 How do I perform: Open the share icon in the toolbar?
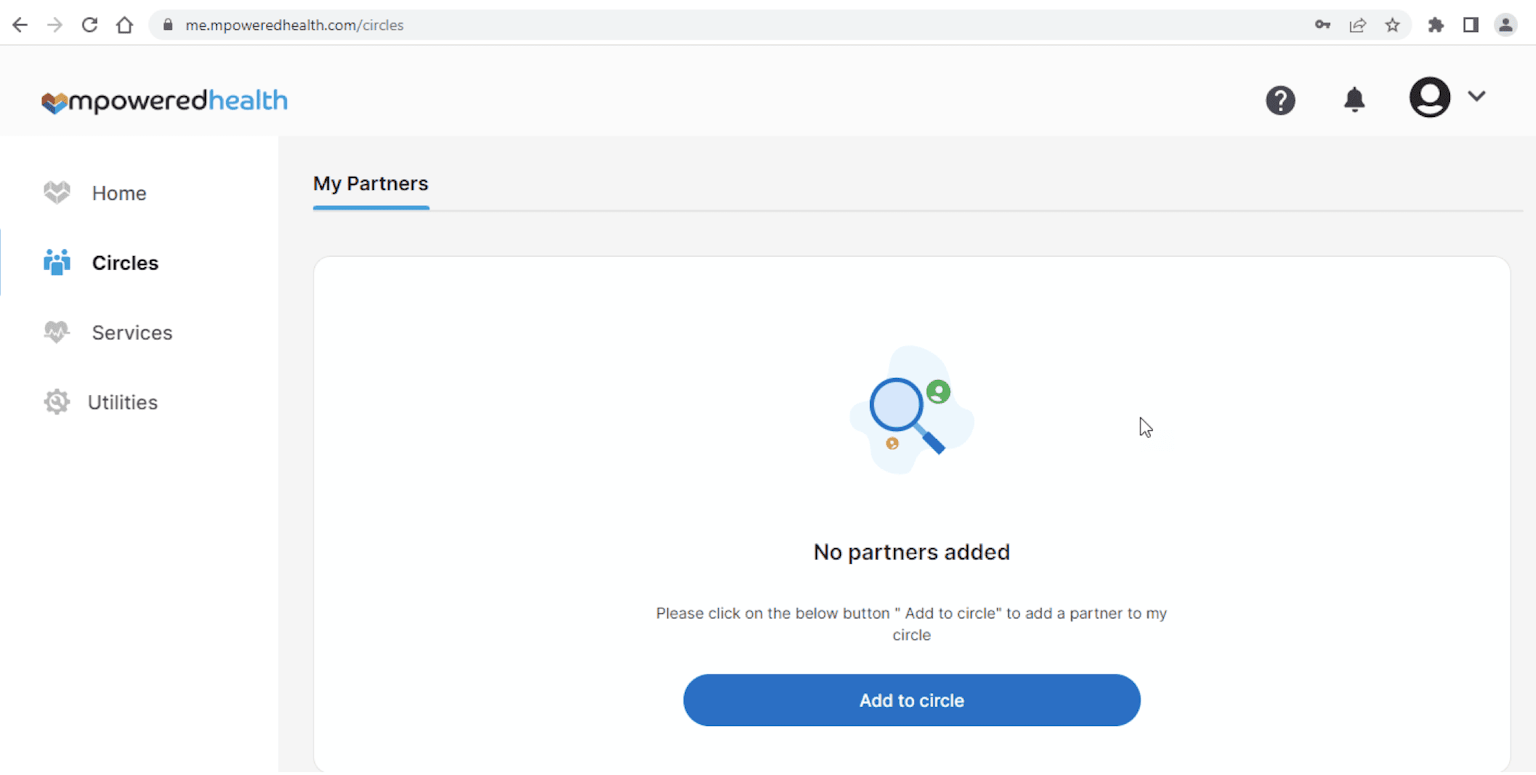coord(1357,24)
